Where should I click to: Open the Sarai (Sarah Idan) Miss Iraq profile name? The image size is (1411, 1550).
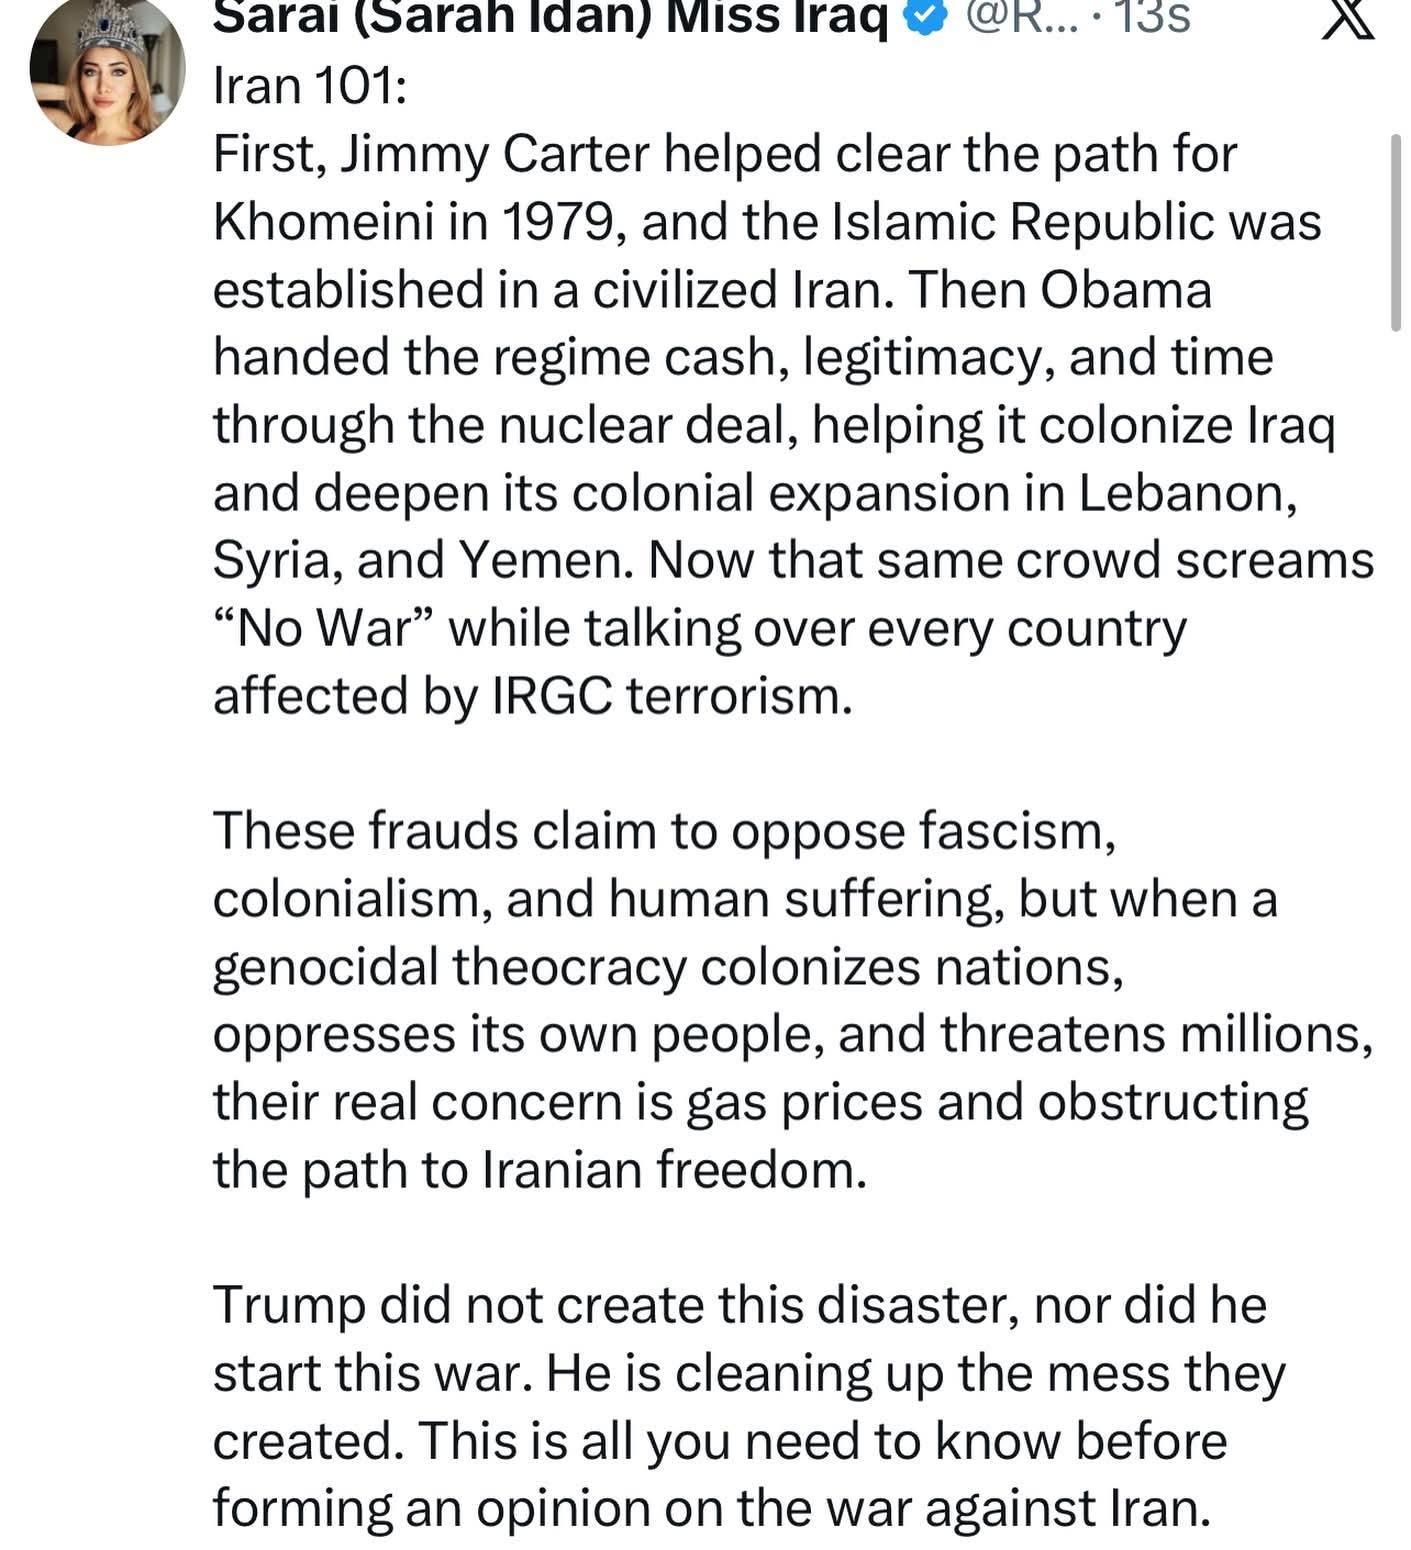tap(550, 18)
